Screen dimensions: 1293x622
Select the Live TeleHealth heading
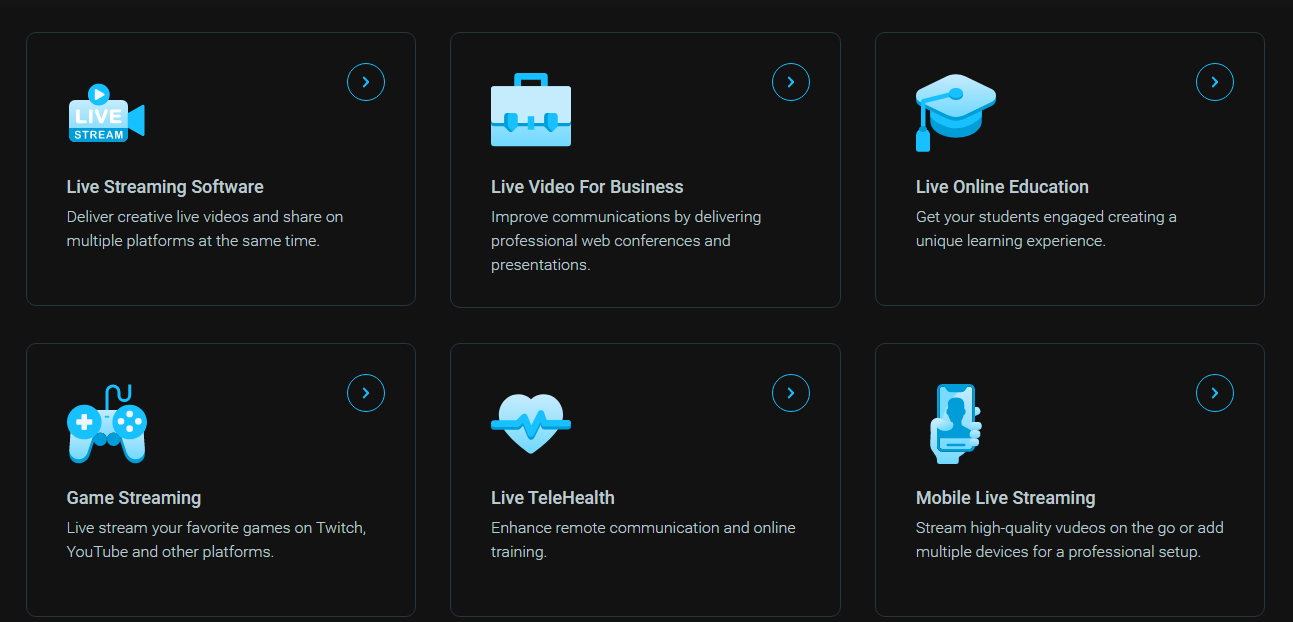[x=552, y=498]
